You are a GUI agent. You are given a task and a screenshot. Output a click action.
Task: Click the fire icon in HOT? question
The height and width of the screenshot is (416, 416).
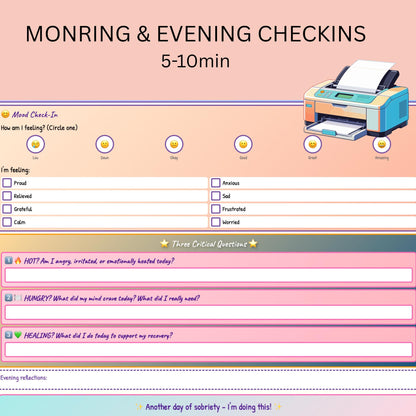[18, 260]
